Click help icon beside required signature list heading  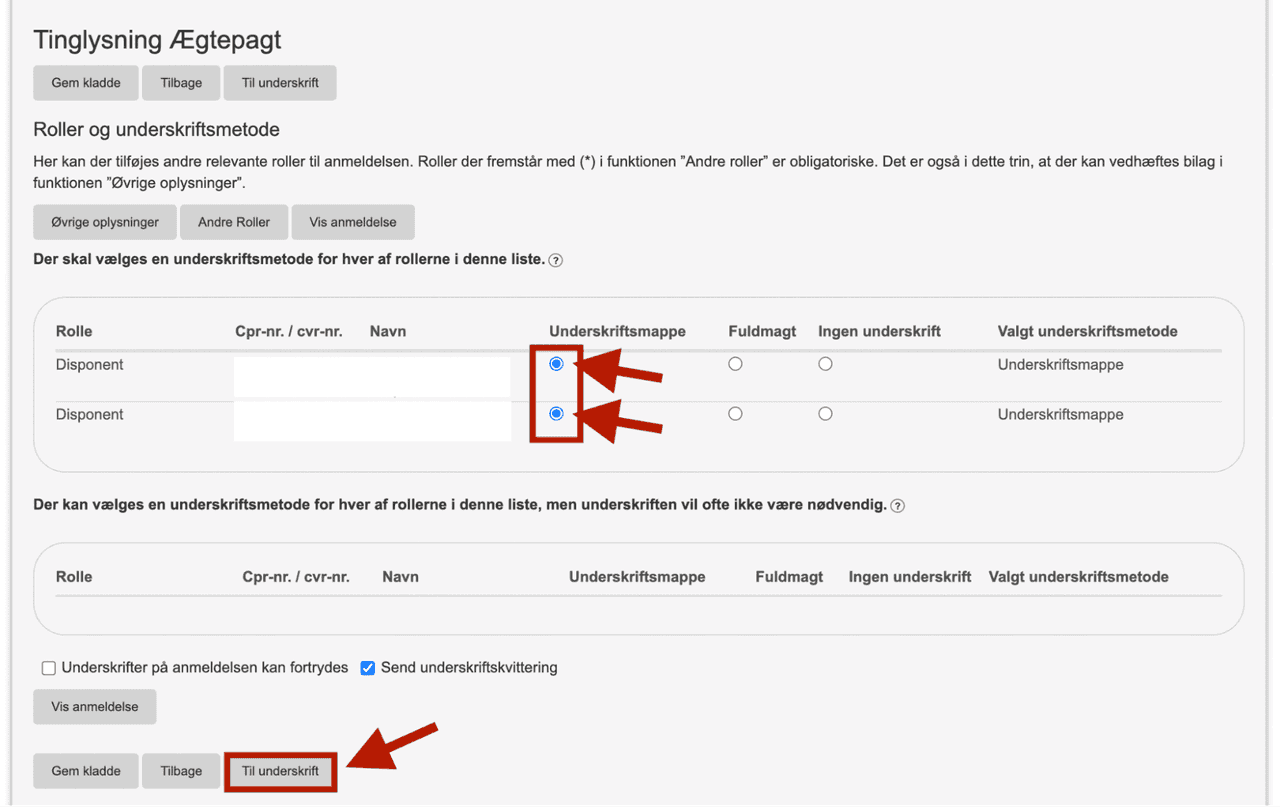556,260
